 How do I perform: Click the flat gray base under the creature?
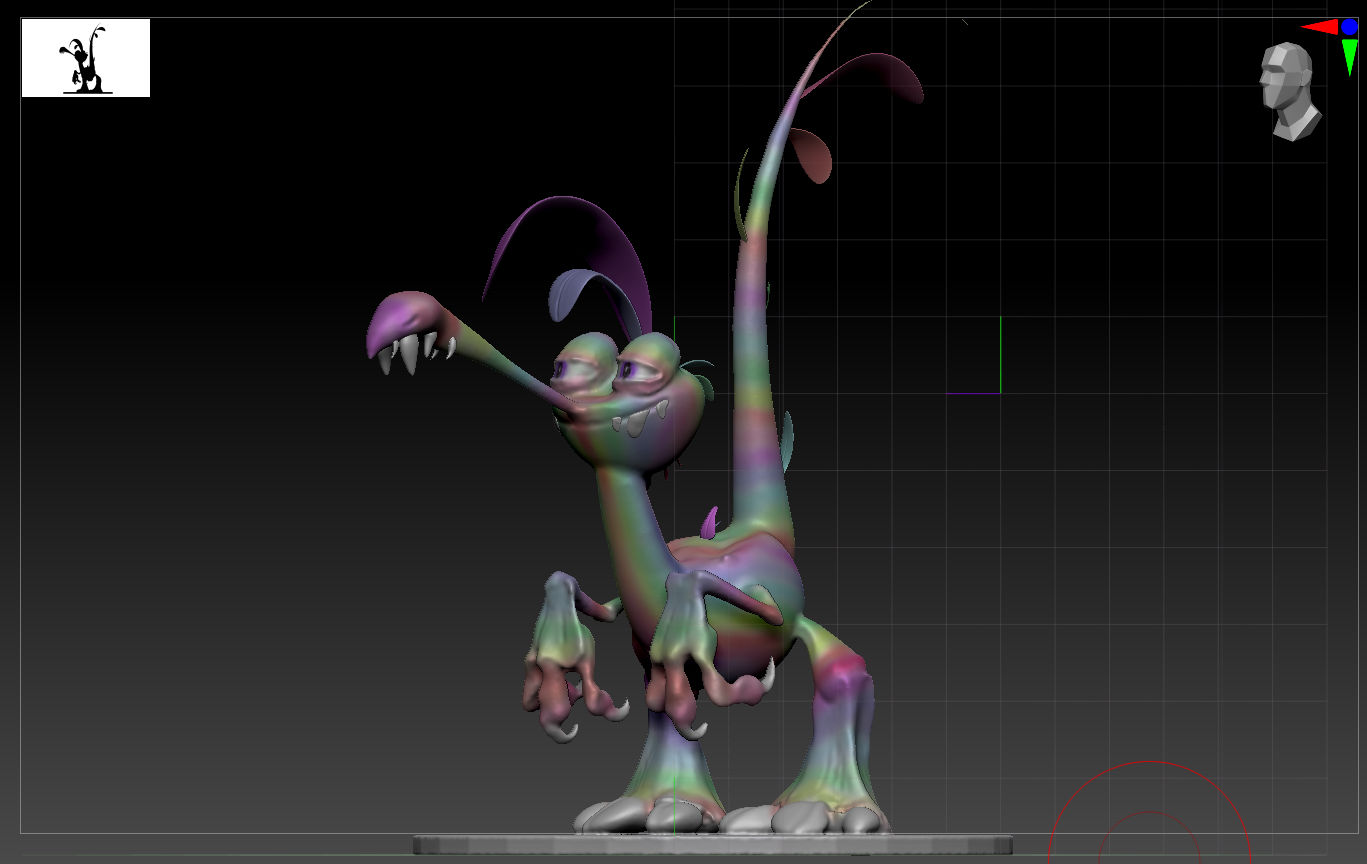click(x=712, y=845)
